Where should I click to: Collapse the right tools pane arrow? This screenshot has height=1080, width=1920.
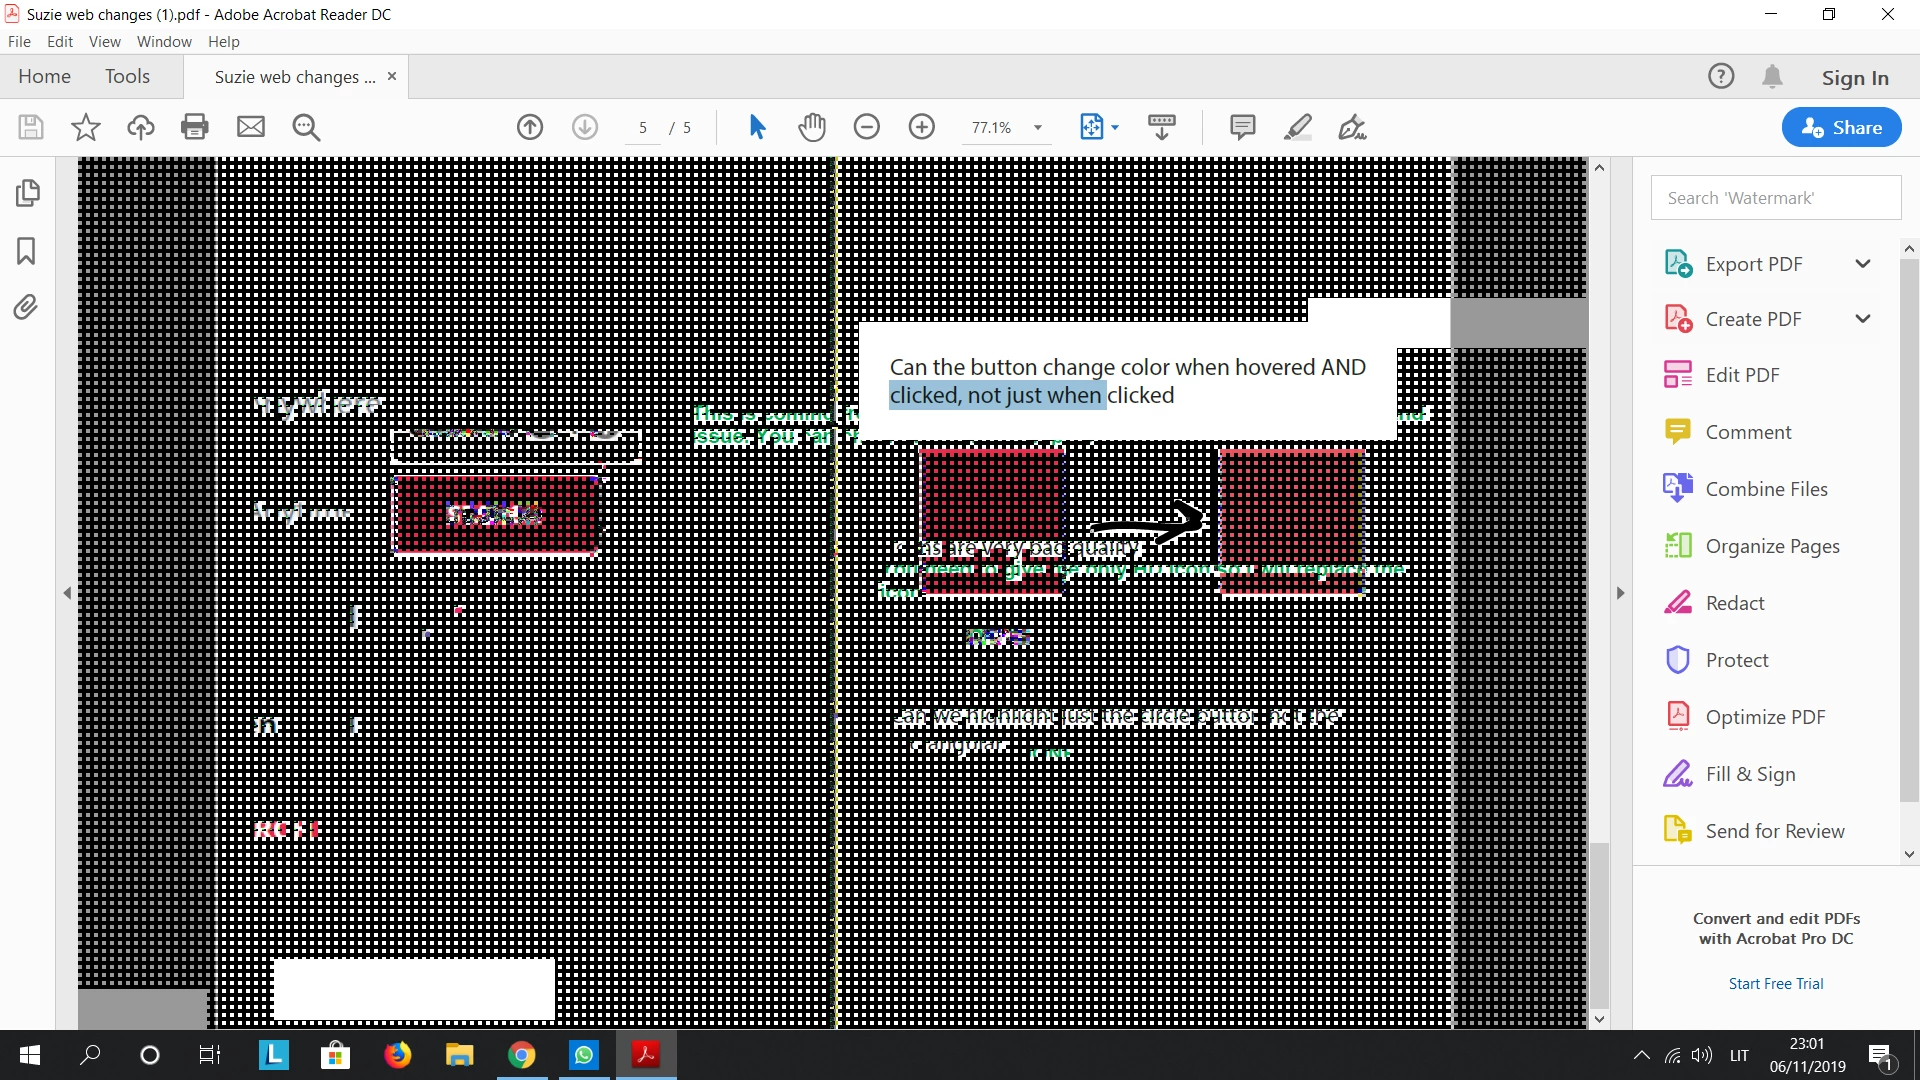pyautogui.click(x=1621, y=593)
